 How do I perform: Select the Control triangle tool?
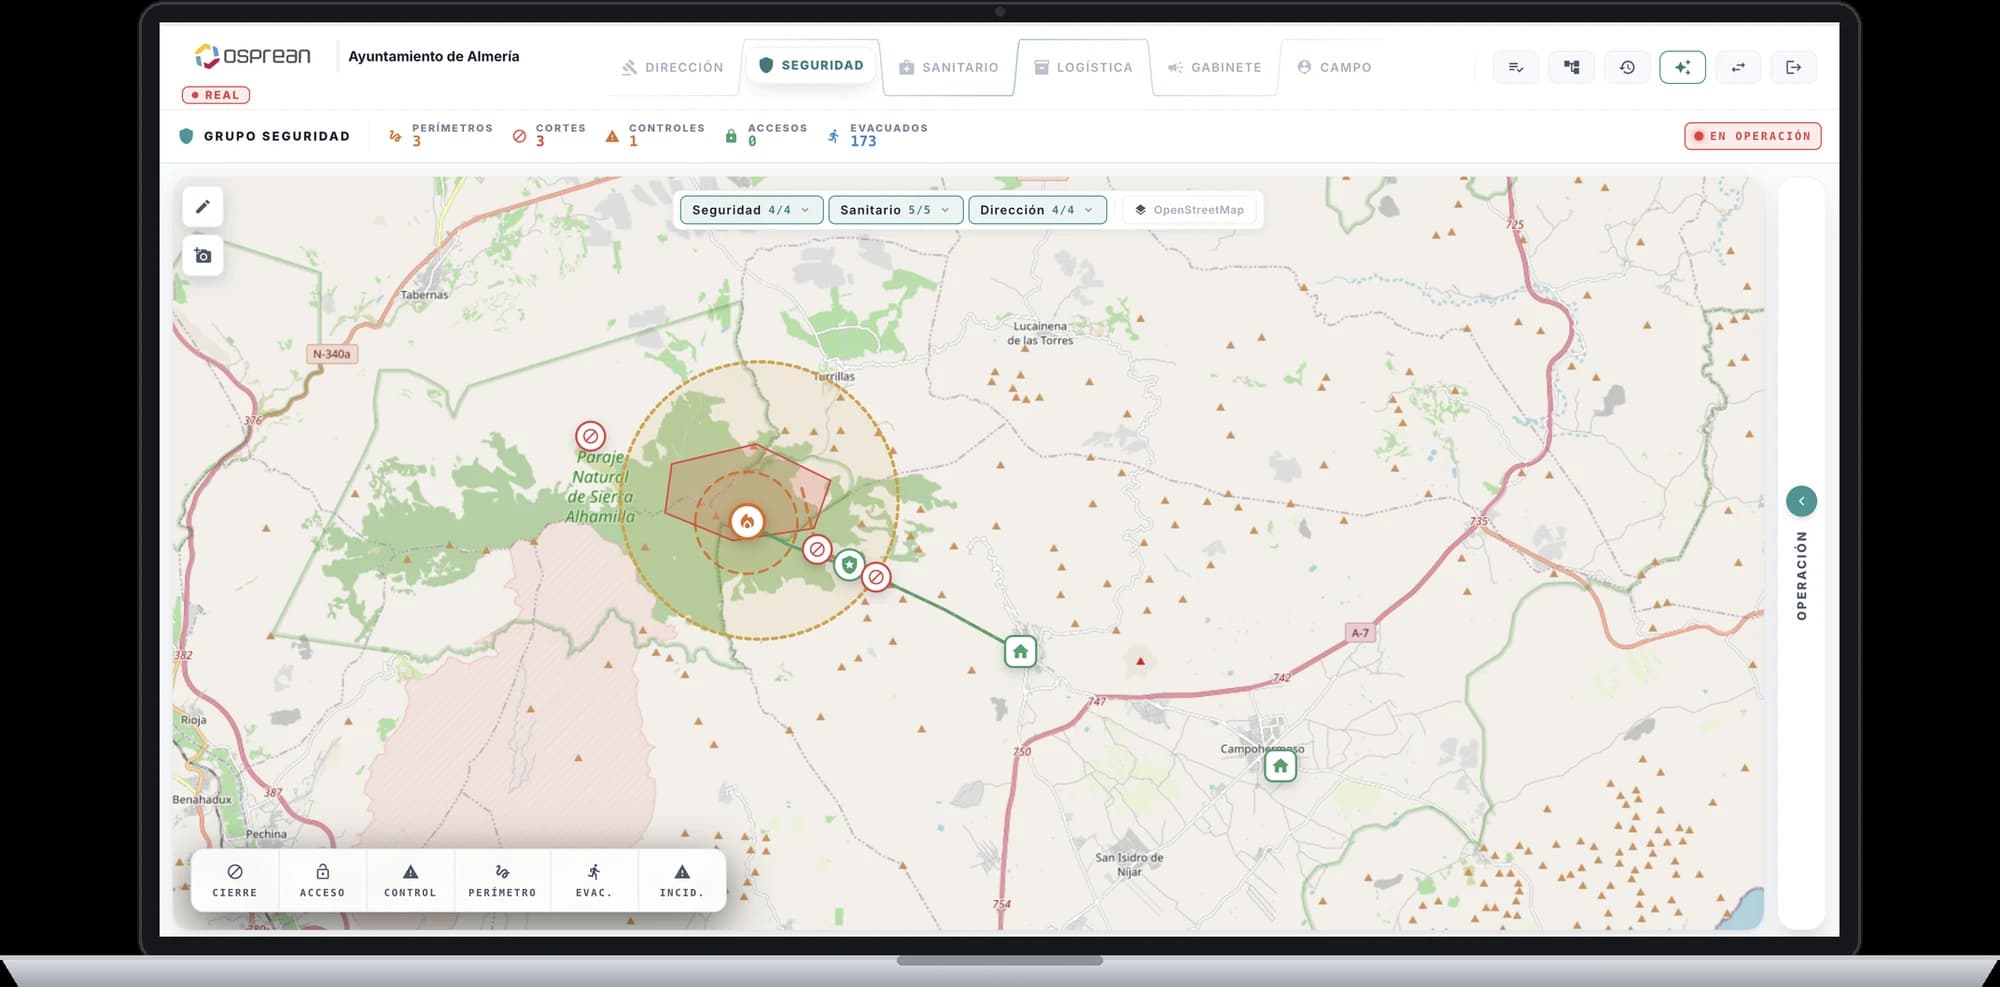tap(410, 880)
